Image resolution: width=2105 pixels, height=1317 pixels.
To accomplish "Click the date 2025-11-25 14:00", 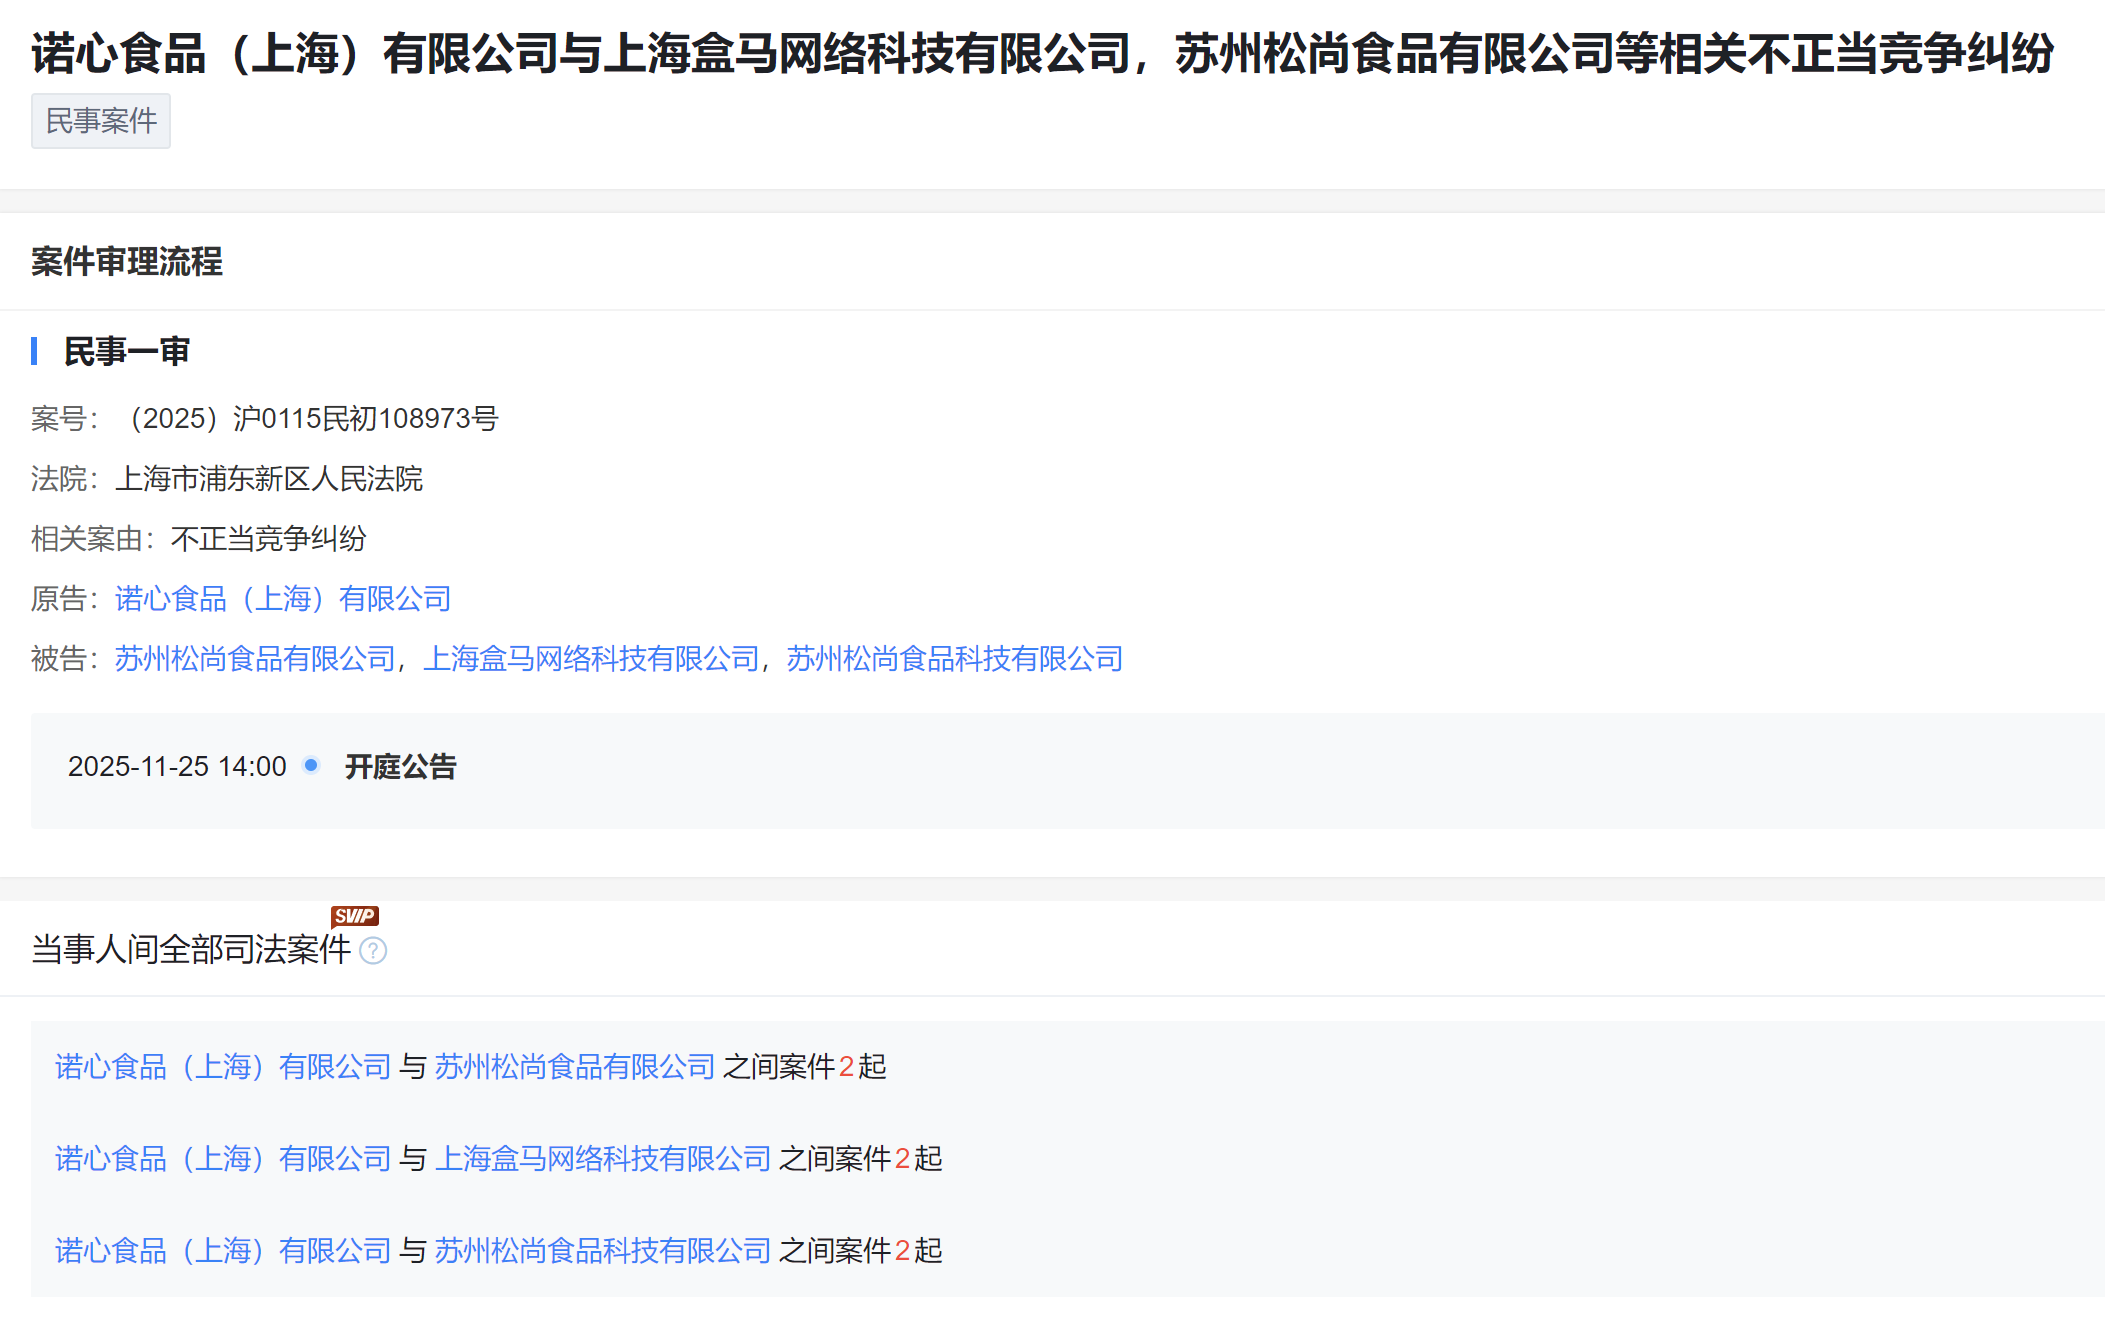I will click(177, 767).
